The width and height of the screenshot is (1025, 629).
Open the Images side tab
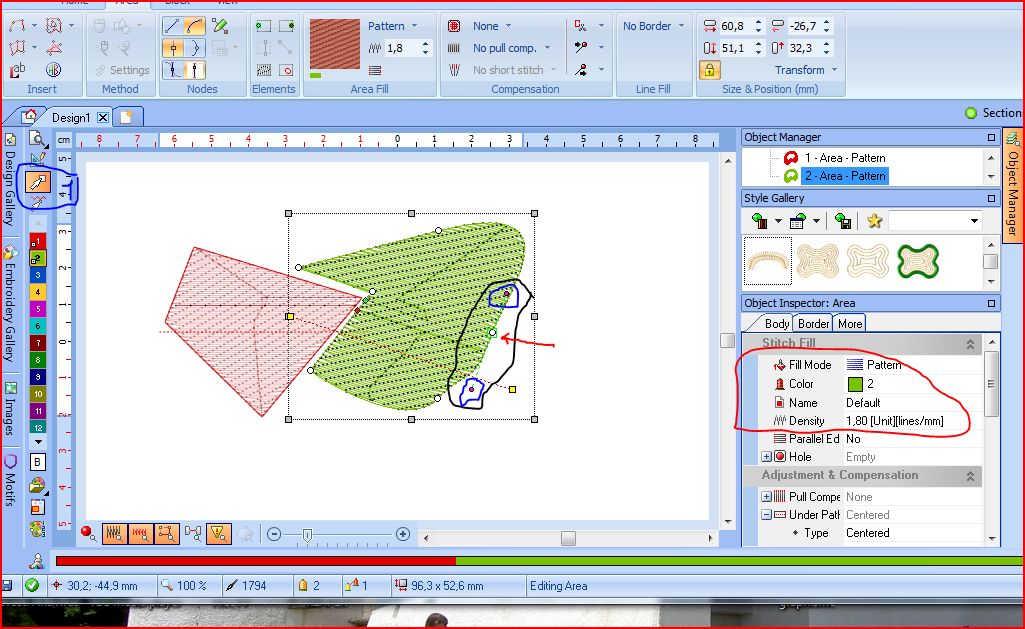(x=10, y=410)
